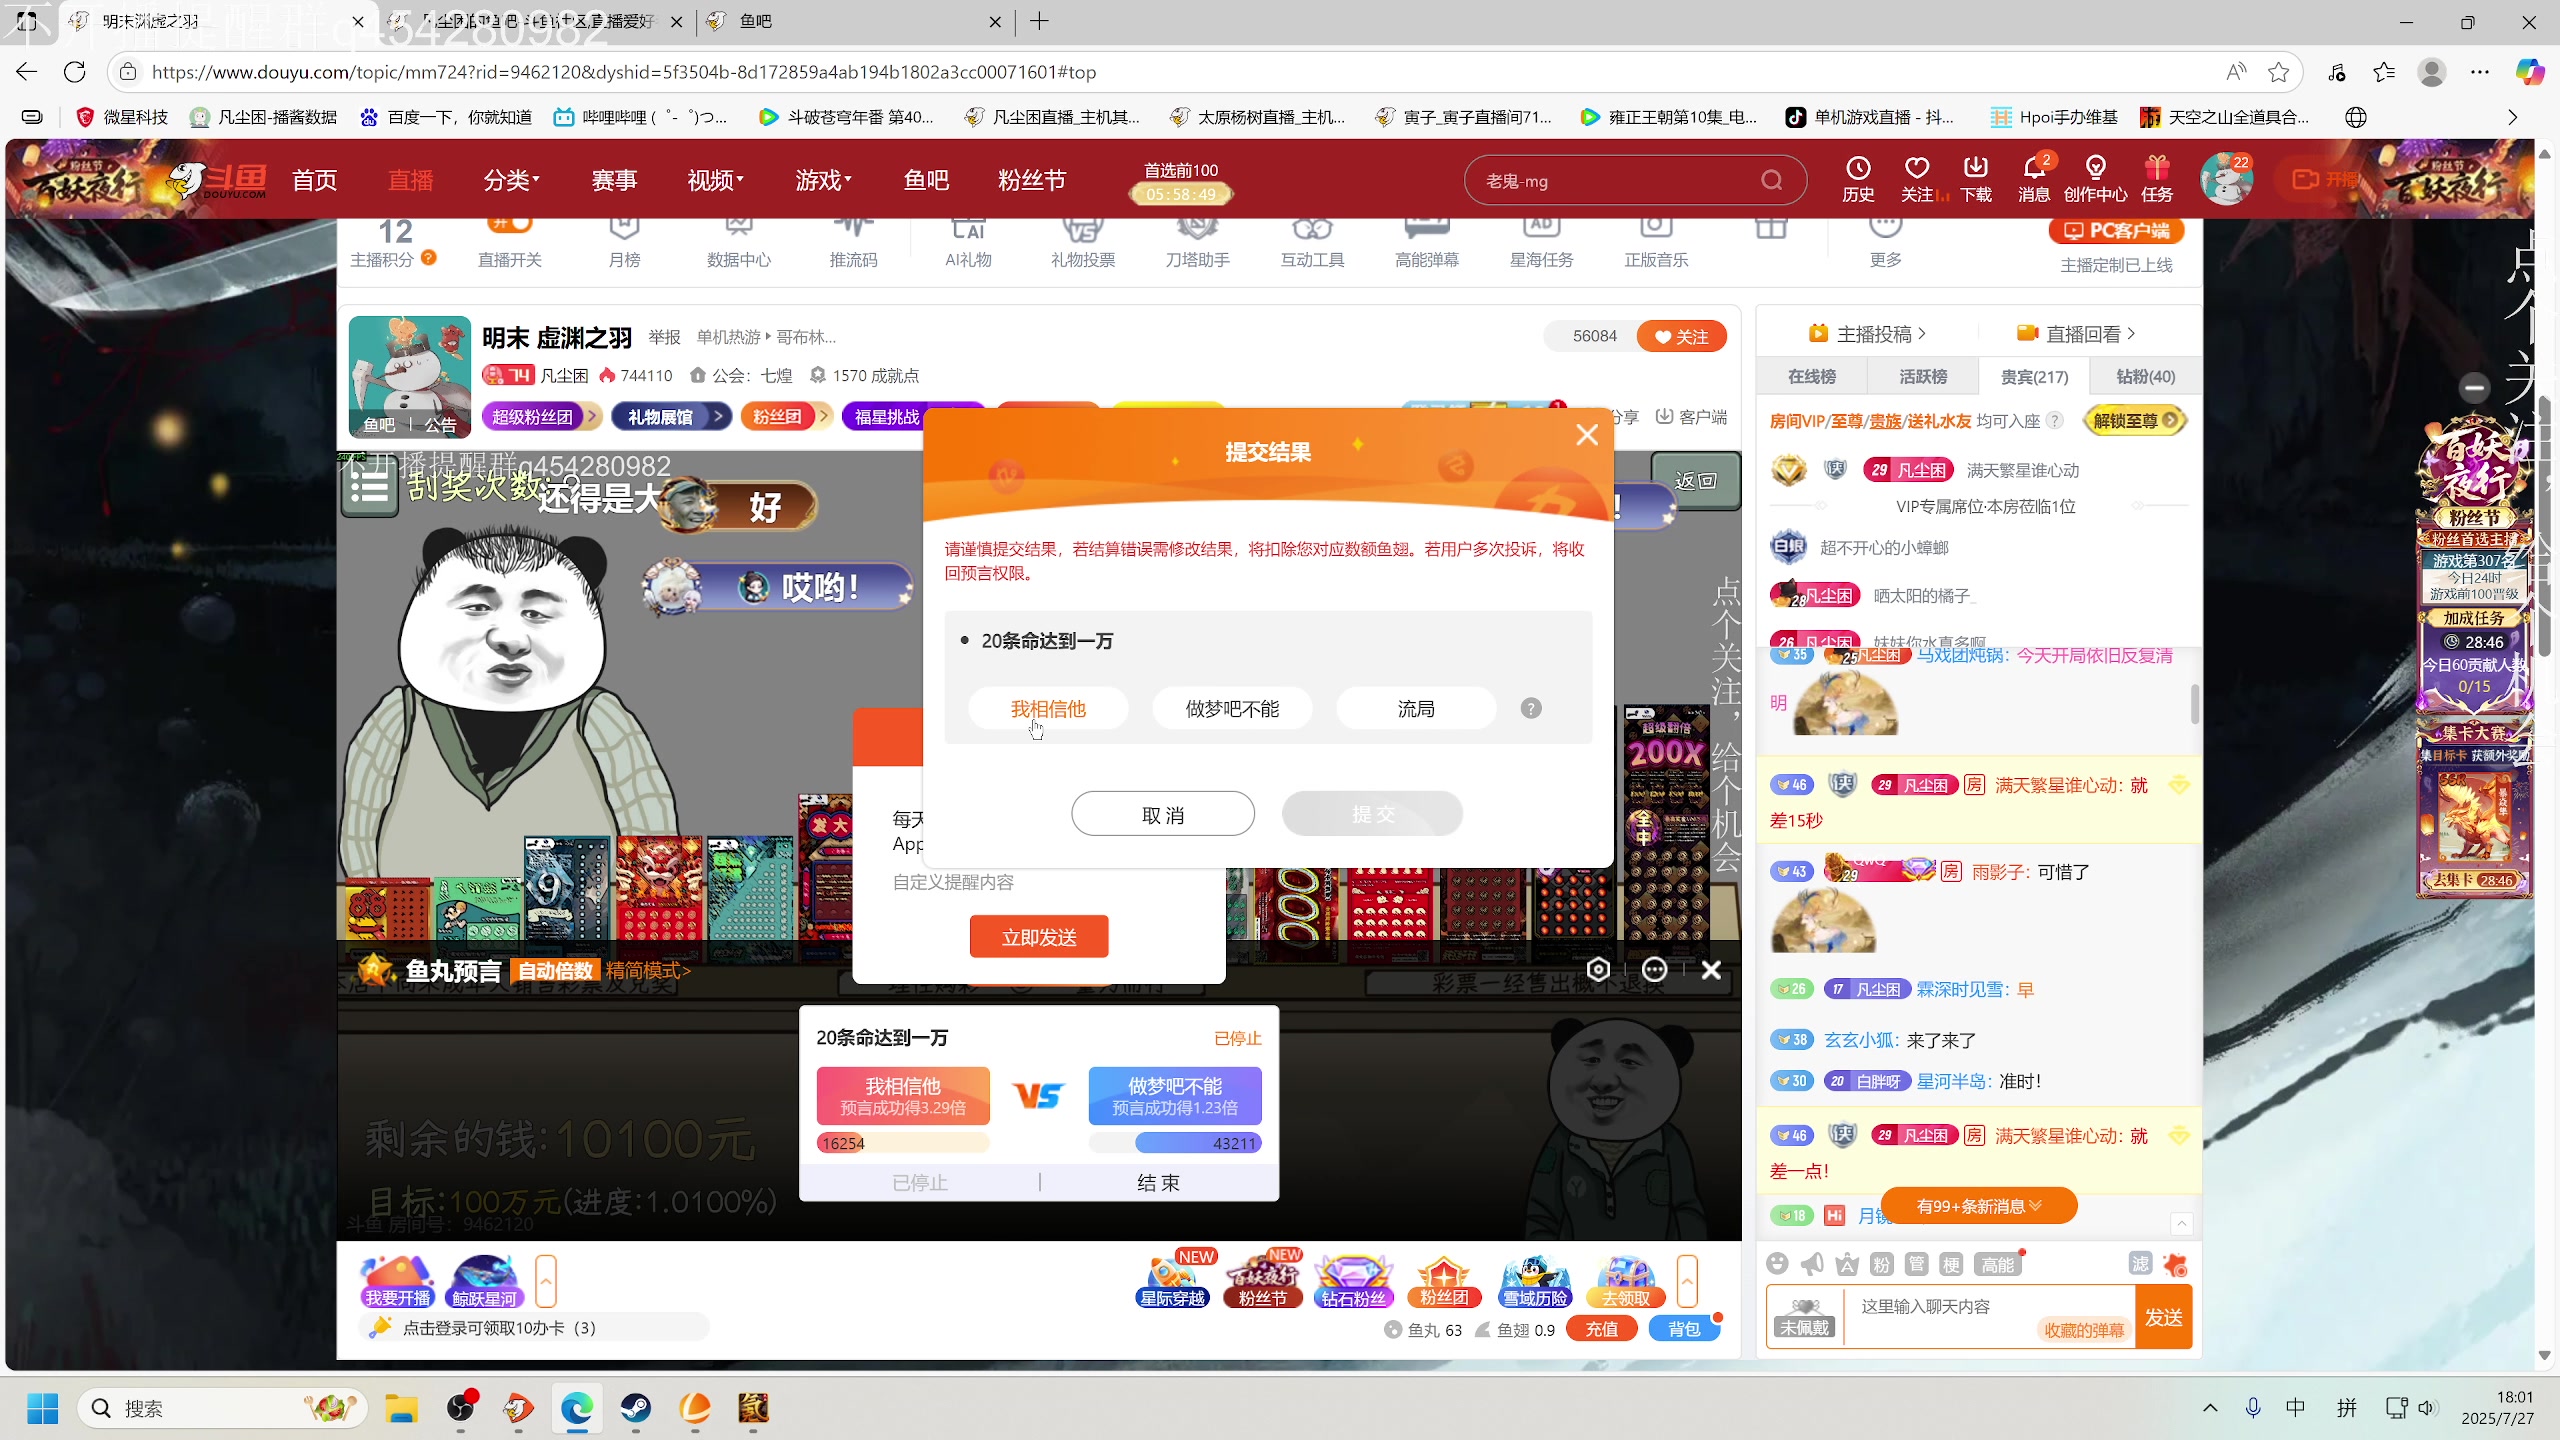Switch to the 活跃榜 tab
This screenshot has height=1440, width=2560.
coord(1923,376)
